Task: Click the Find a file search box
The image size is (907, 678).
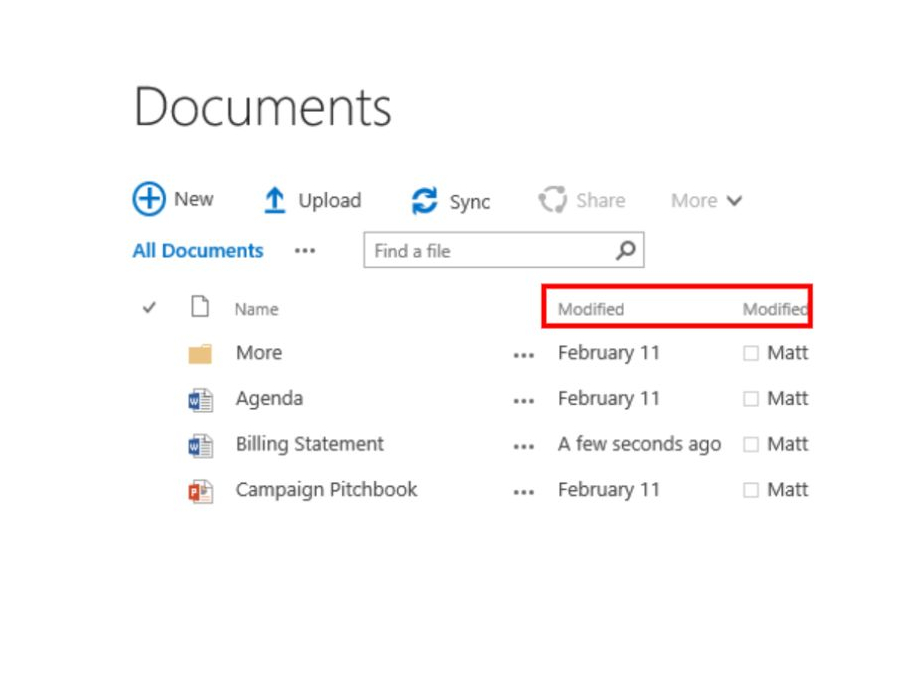Action: (488, 251)
